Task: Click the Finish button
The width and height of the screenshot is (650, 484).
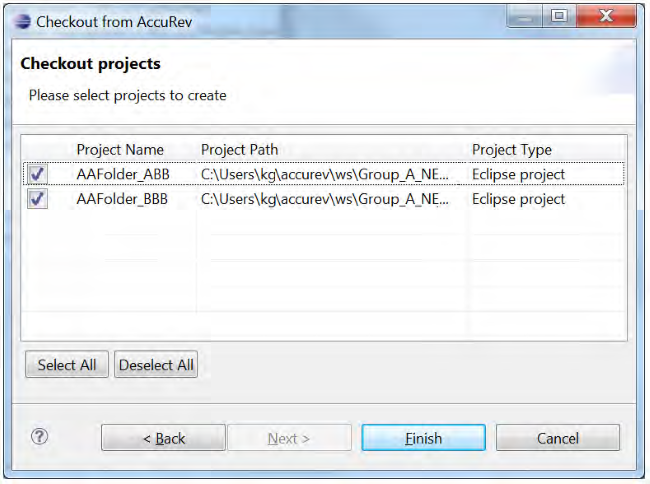Action: [423, 438]
